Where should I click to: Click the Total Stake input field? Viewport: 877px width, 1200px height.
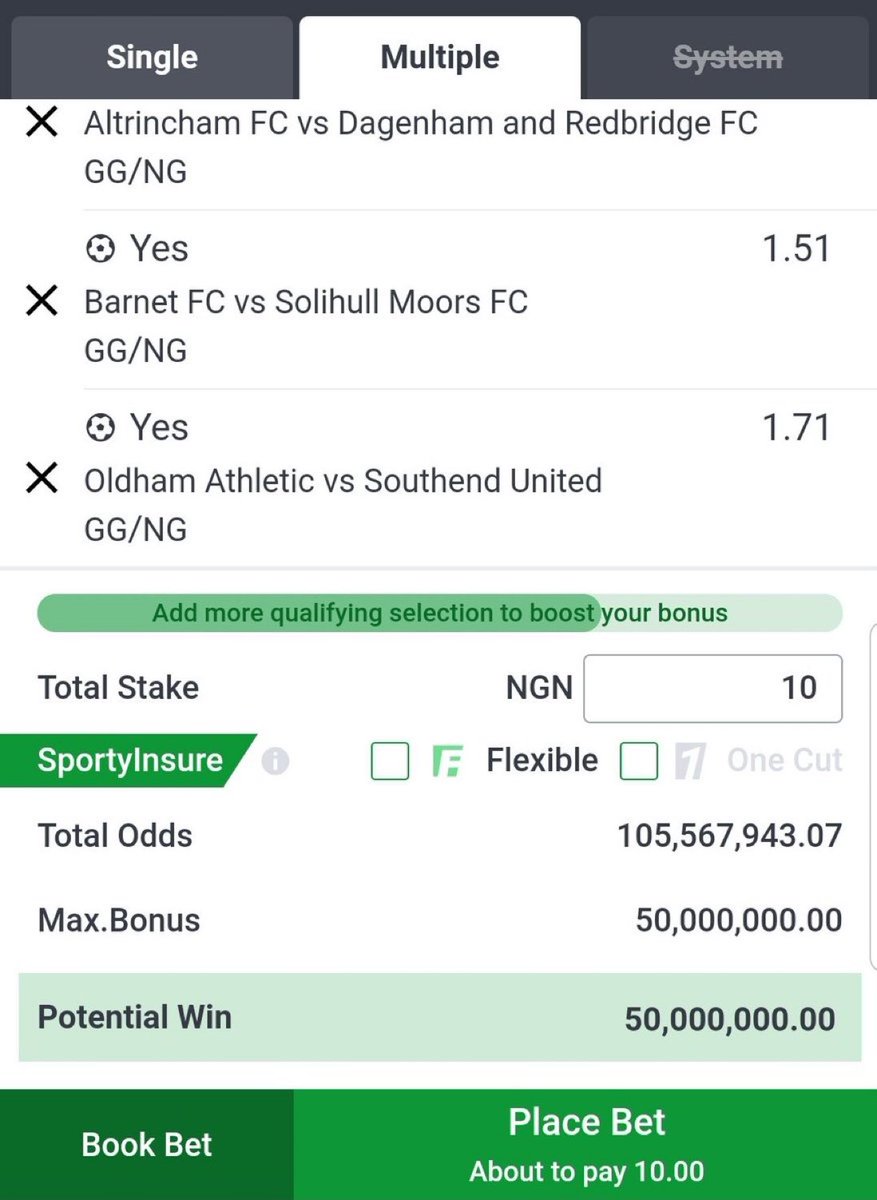coord(713,688)
